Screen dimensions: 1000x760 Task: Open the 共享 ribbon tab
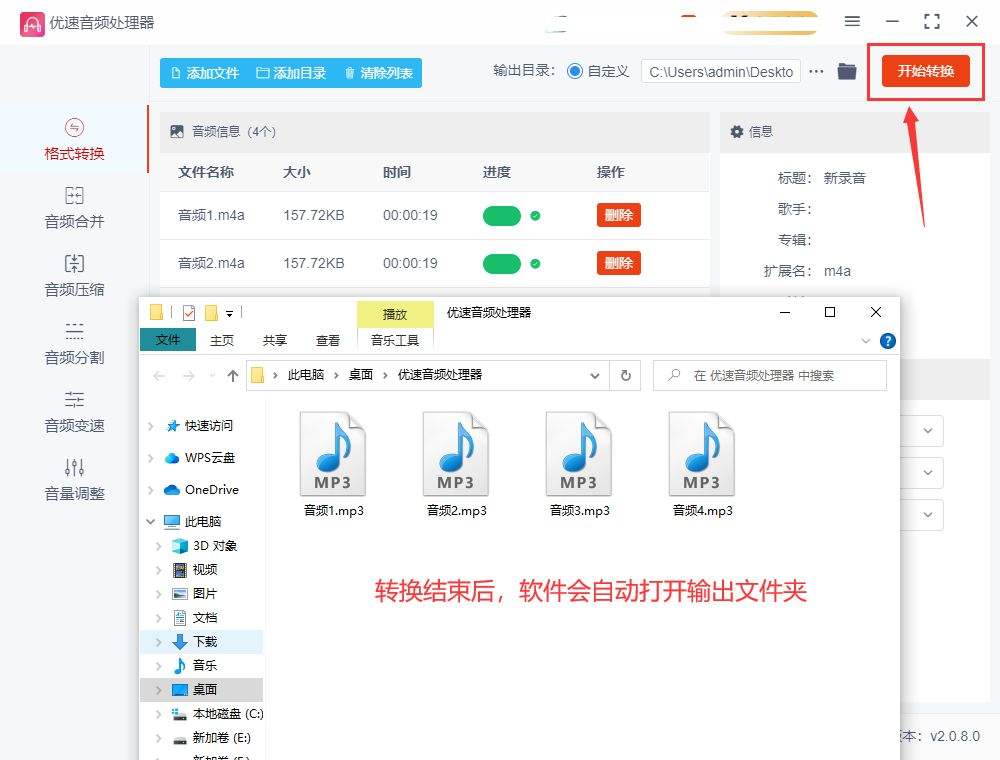(x=275, y=340)
